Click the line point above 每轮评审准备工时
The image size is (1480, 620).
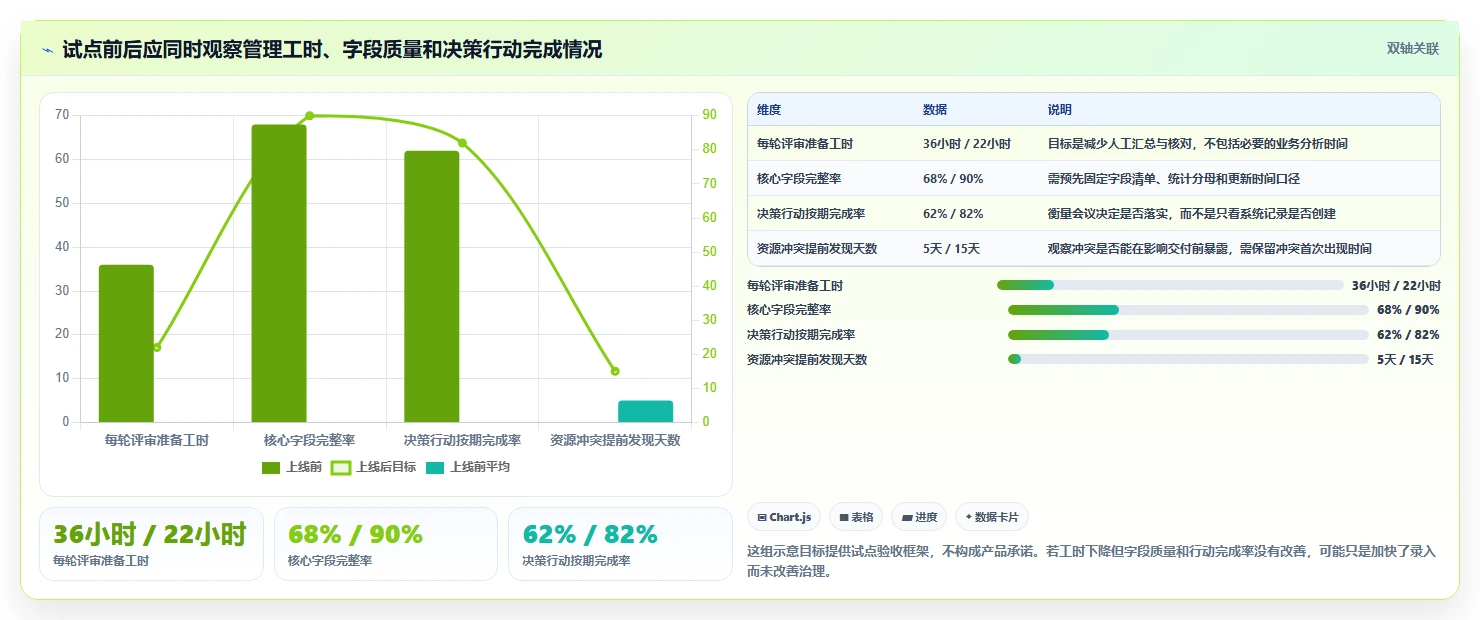(156, 347)
